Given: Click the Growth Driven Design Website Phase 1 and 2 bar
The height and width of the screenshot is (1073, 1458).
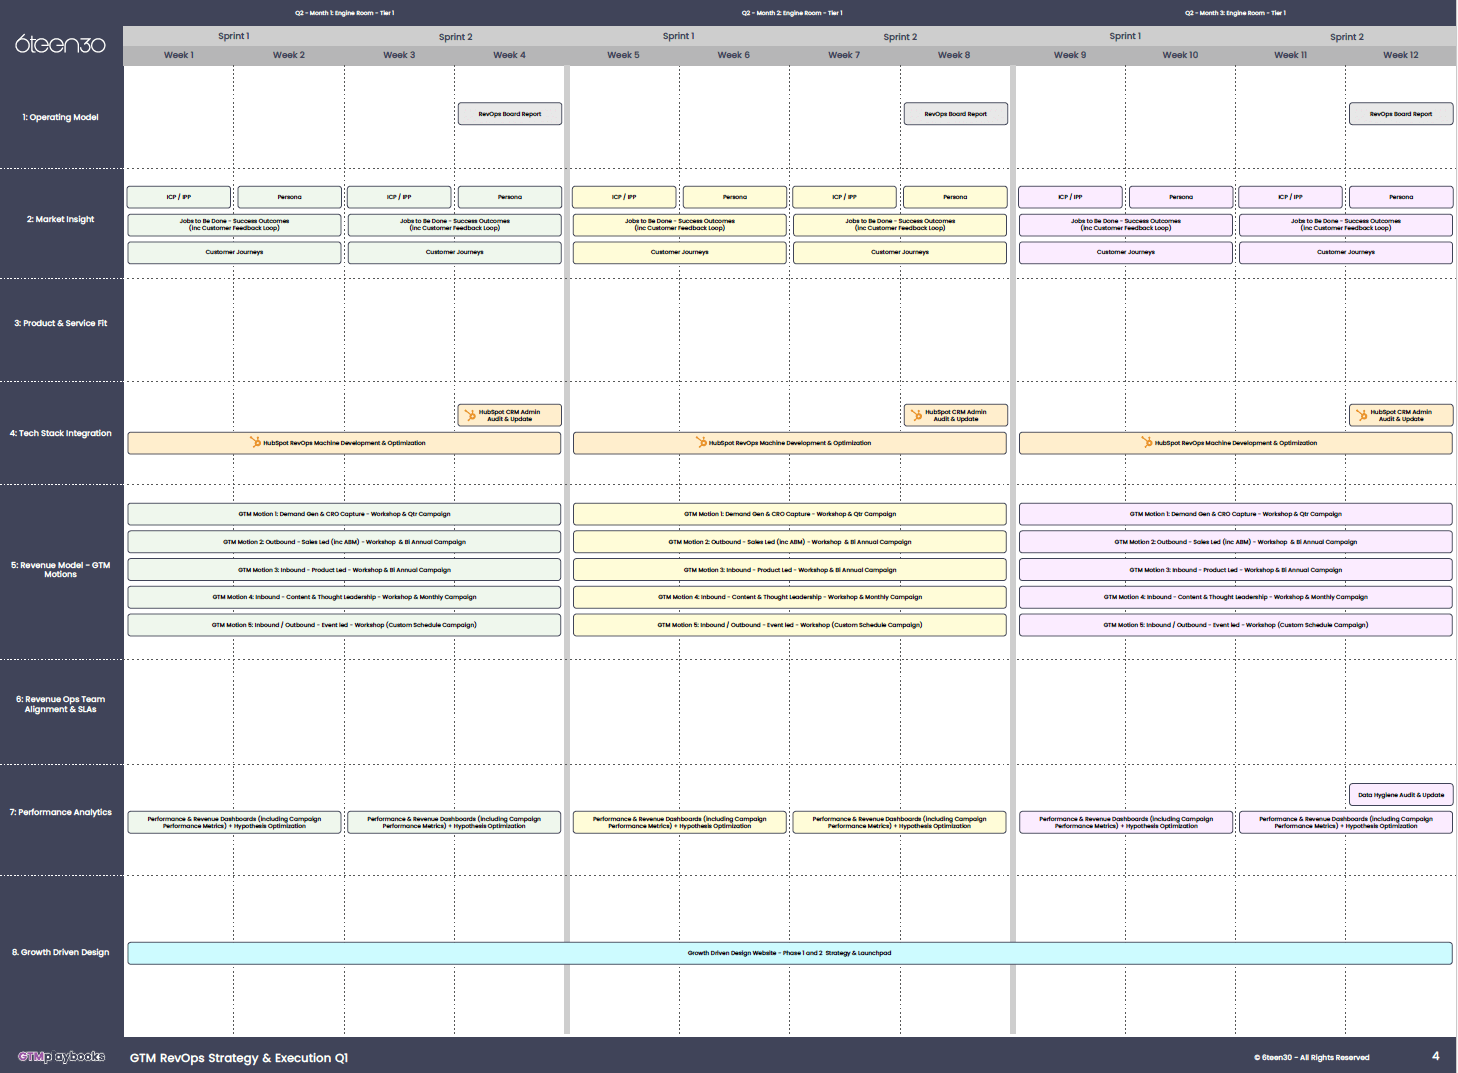Looking at the screenshot, I should [790, 953].
